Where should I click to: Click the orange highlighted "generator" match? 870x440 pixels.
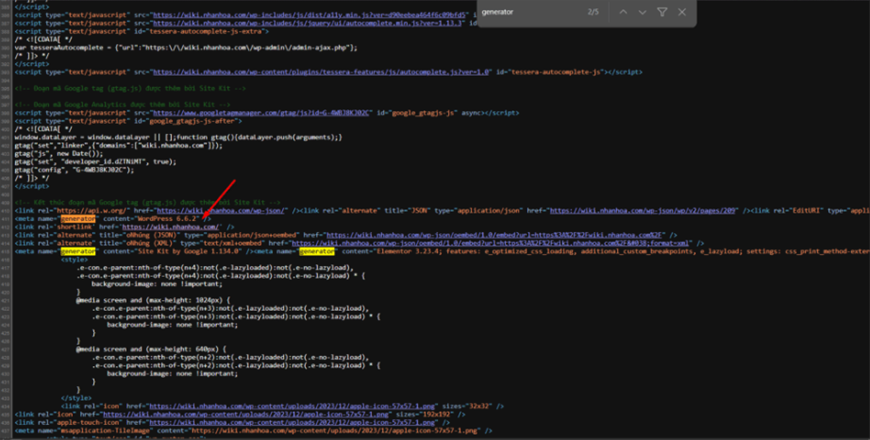pos(78,219)
